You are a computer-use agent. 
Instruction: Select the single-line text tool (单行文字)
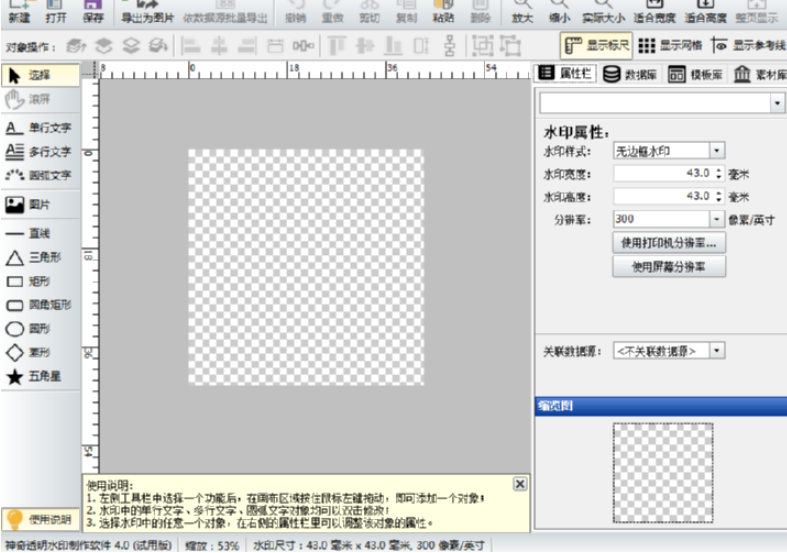tap(40, 128)
